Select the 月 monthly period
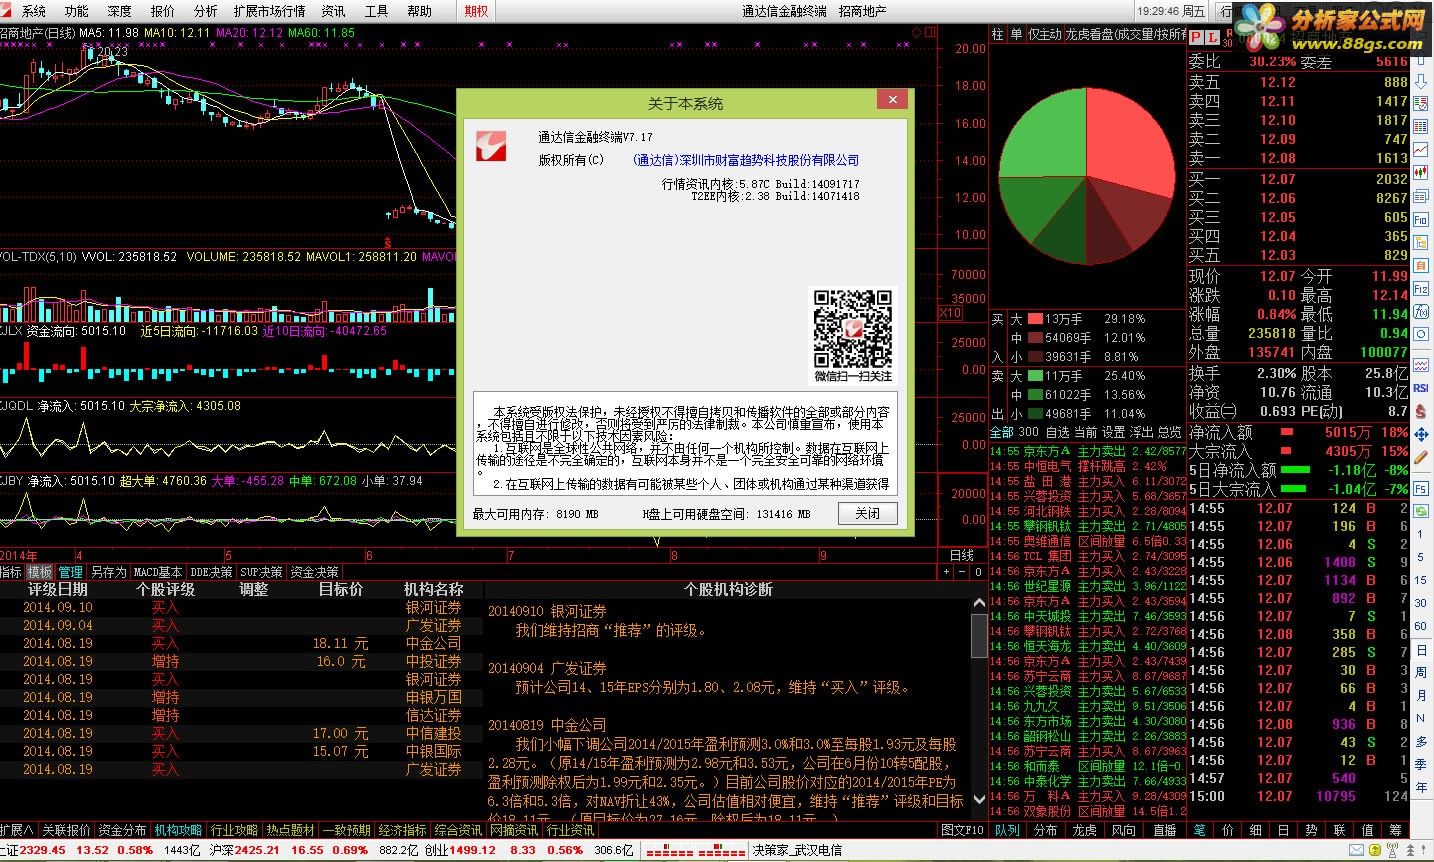This screenshot has height=862, width=1434. click(x=1421, y=694)
